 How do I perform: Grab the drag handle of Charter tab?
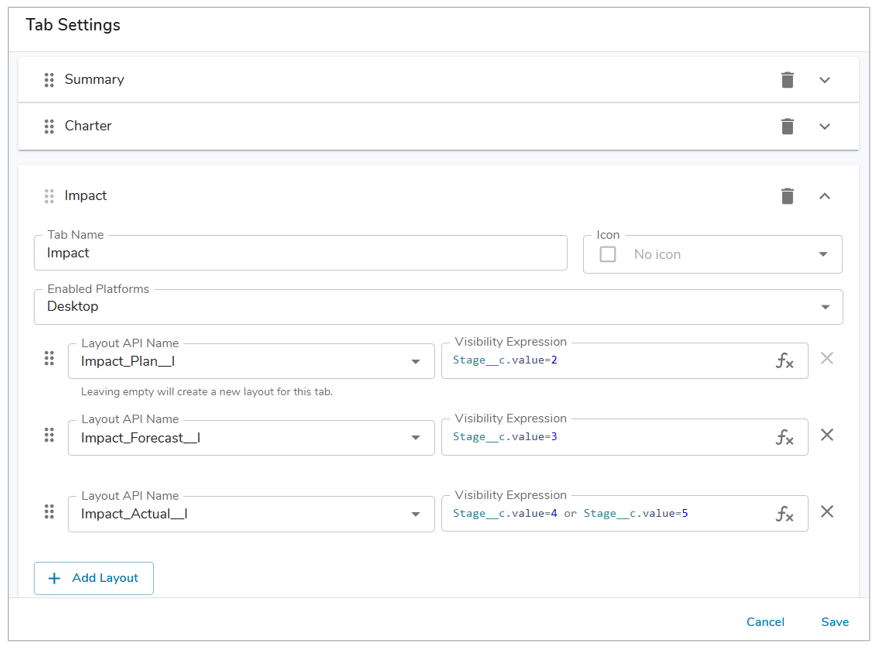[49, 127]
